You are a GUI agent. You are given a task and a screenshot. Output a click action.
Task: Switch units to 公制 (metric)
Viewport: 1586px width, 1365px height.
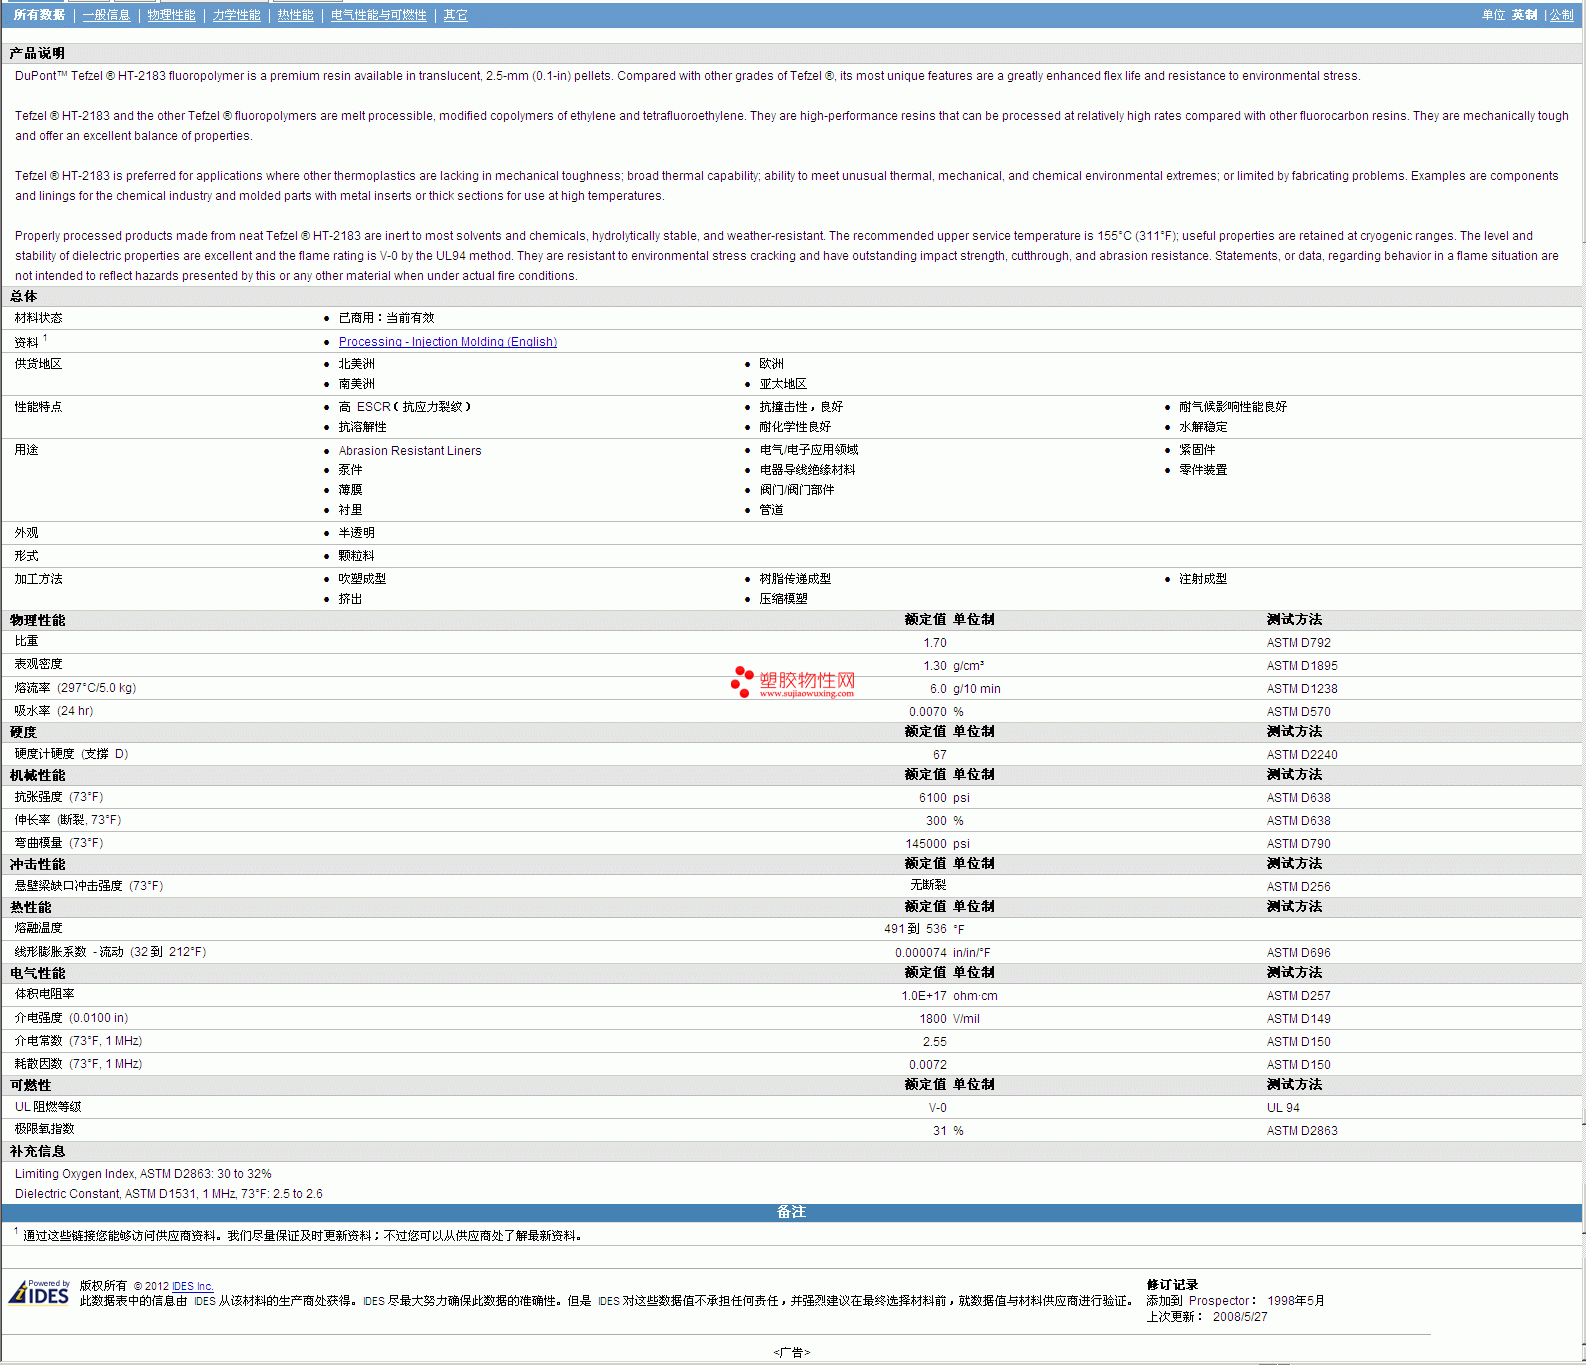(x=1561, y=15)
